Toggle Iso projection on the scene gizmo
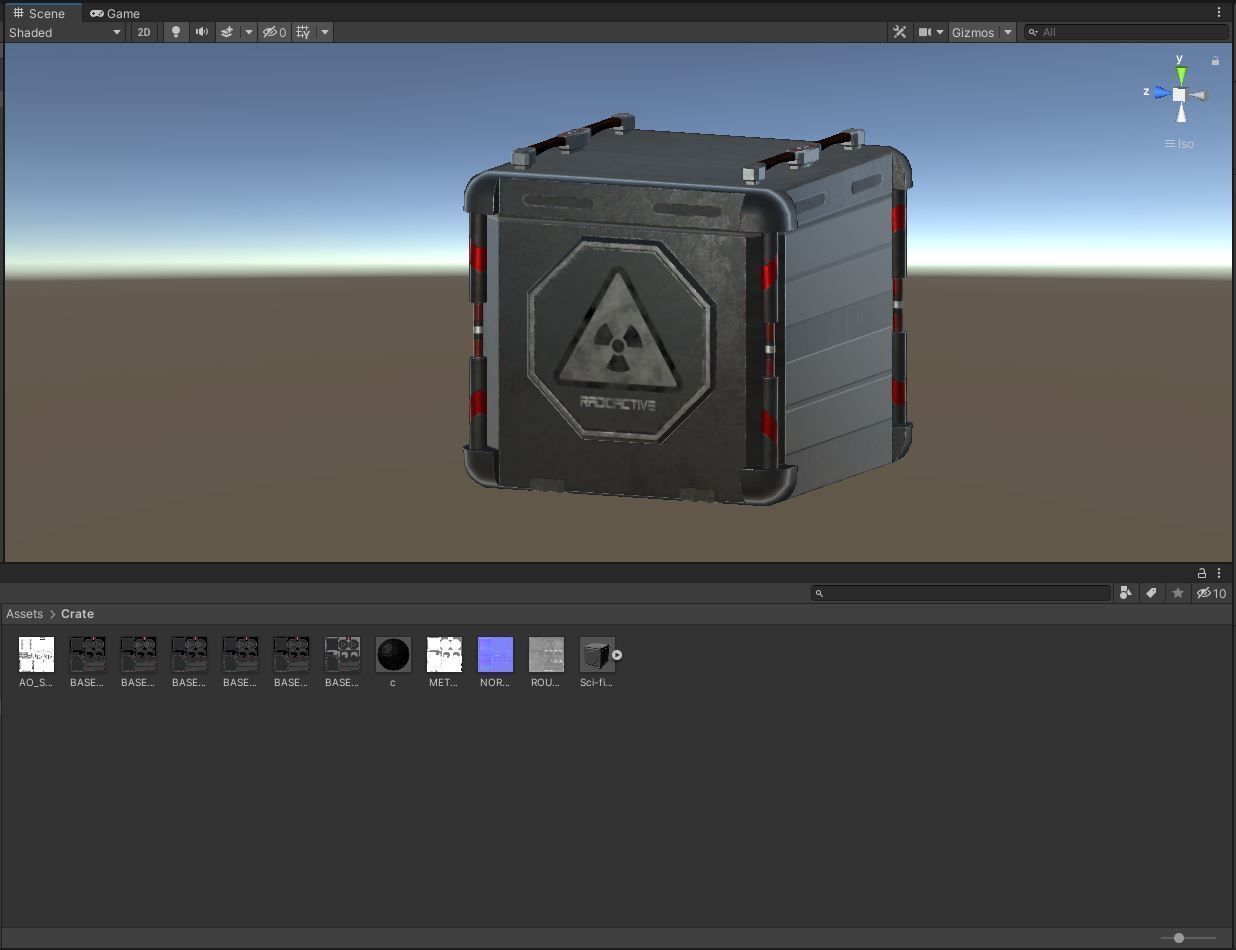The height and width of the screenshot is (950, 1236). (1179, 143)
